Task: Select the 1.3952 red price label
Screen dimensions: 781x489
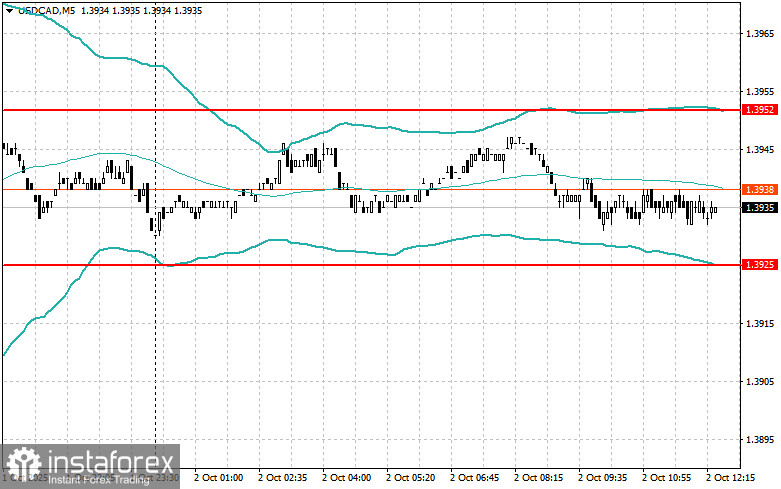Action: pyautogui.click(x=760, y=110)
